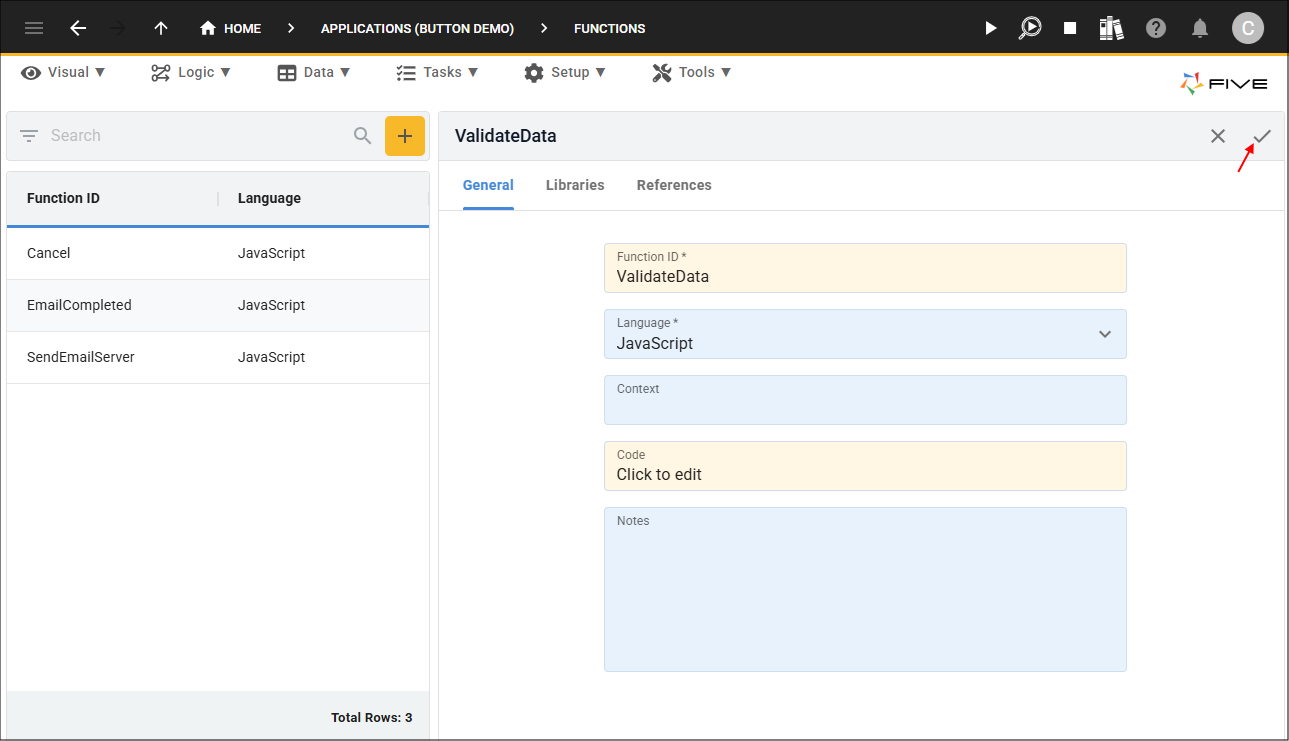This screenshot has height=741, width=1289.
Task: Add a new function with the plus button
Action: [405, 136]
